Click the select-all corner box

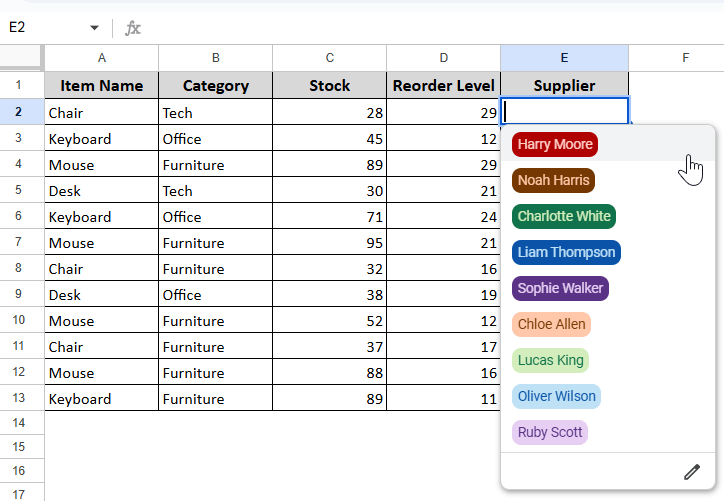(20, 57)
